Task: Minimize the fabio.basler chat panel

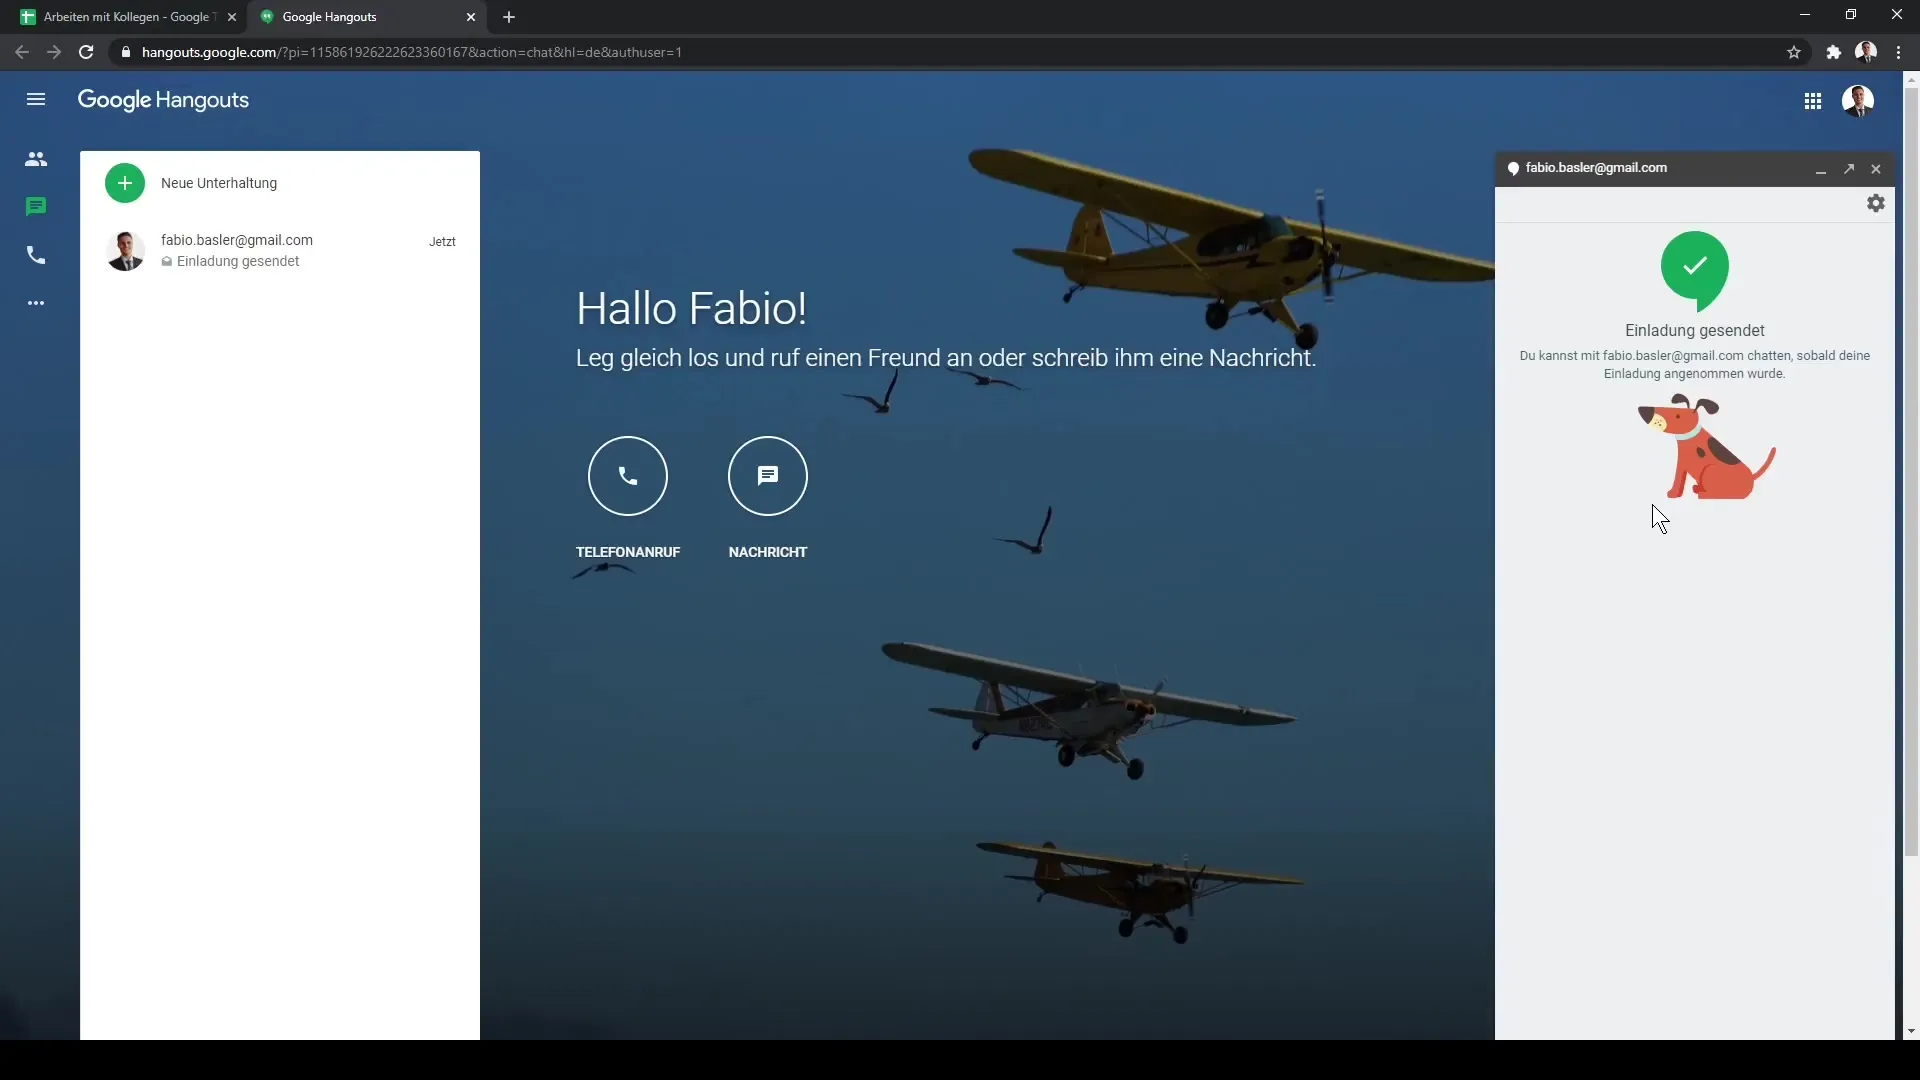Action: pyautogui.click(x=1821, y=169)
